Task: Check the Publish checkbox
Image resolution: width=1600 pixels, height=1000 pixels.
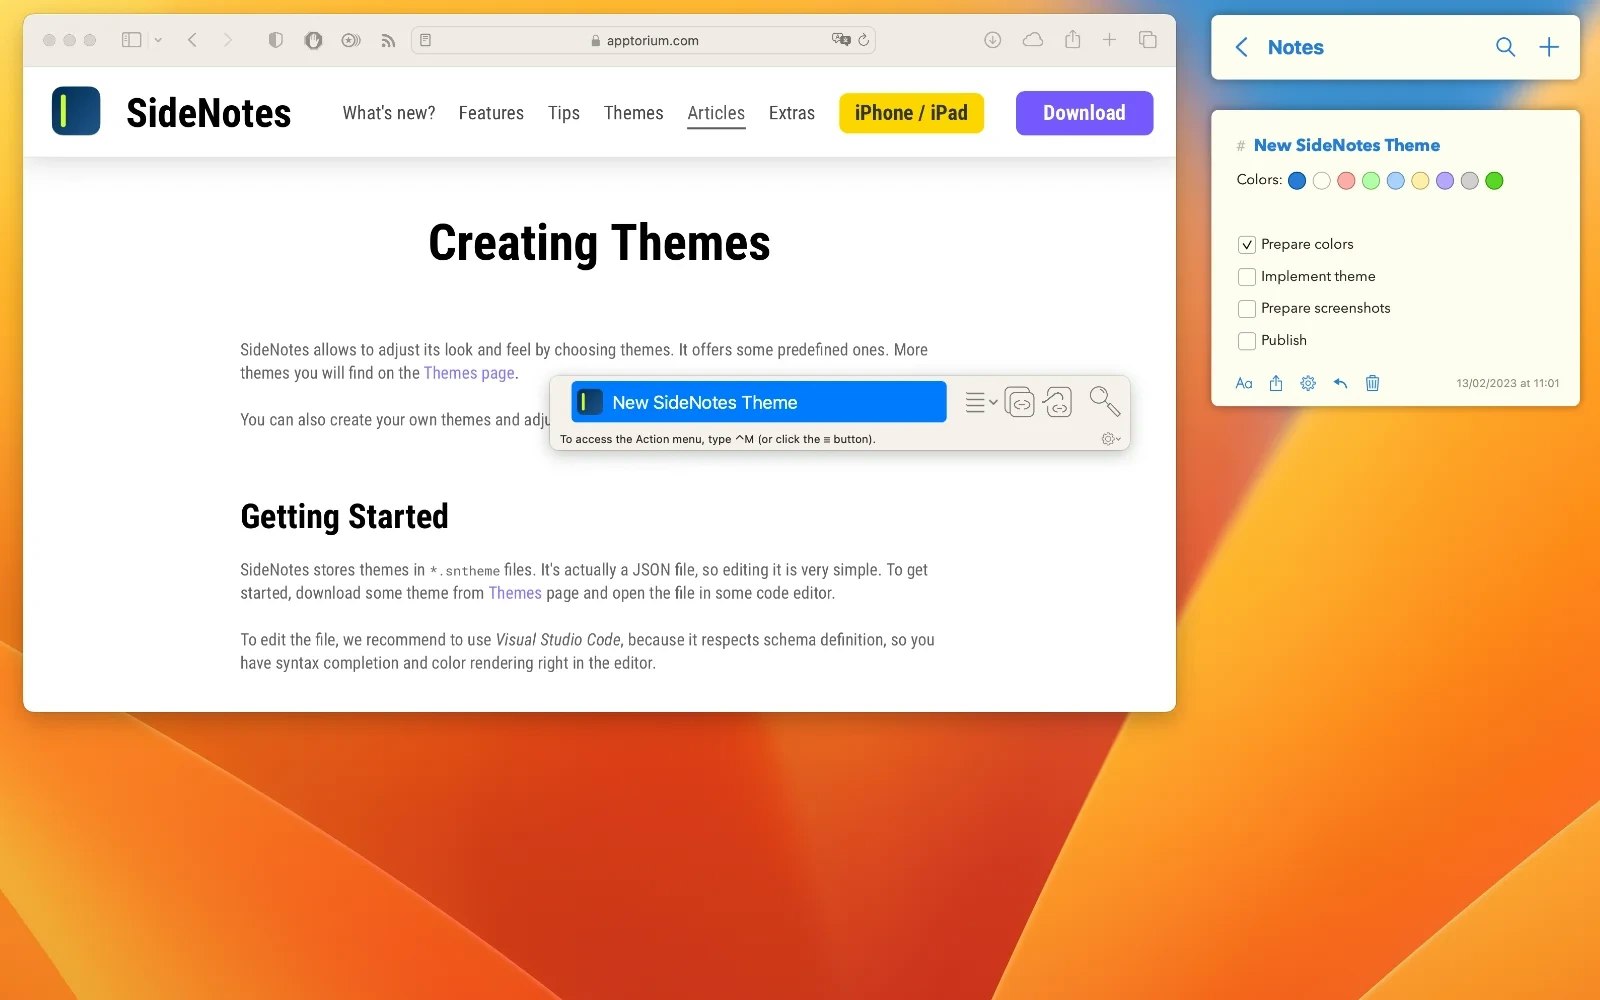Action: [1247, 341]
